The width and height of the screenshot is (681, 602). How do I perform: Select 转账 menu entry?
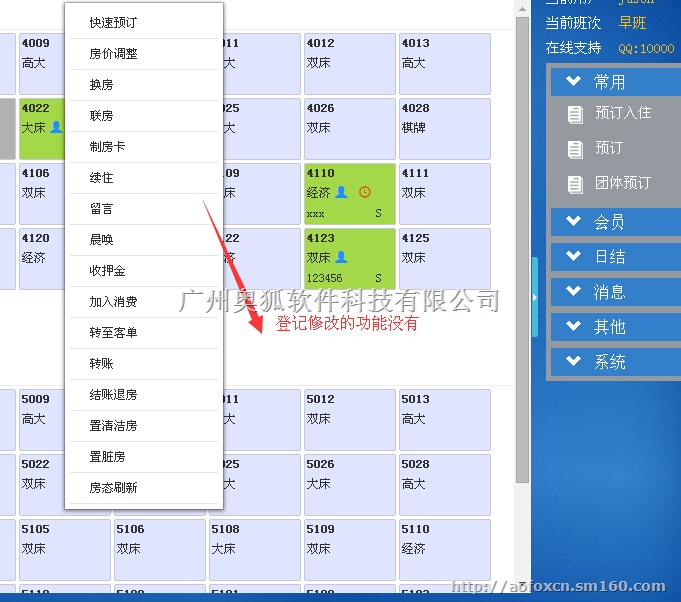[144, 364]
